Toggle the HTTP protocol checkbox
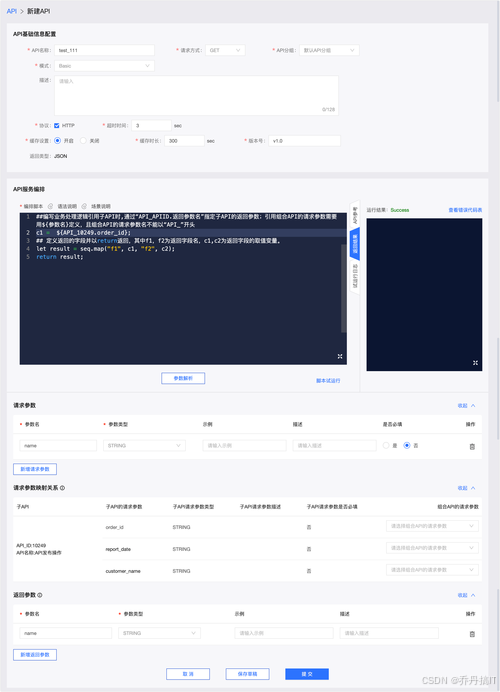 tap(57, 126)
